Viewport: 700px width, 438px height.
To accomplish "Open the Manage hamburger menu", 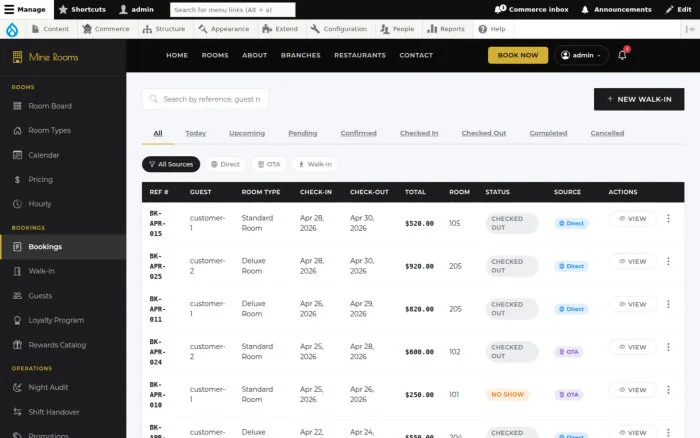I will pyautogui.click(x=25, y=9).
